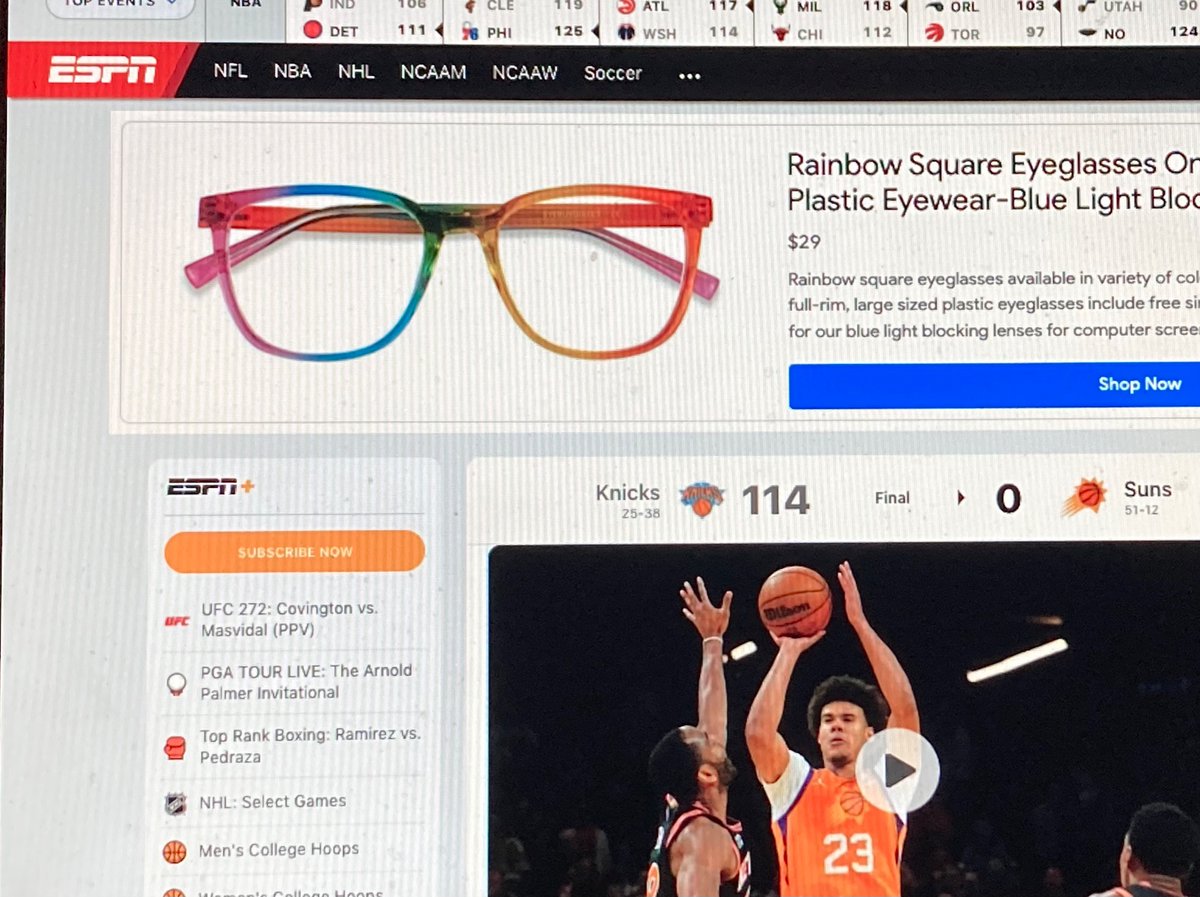
Task: Open Top Rank Boxing Ramirez vs. Pedraza
Action: tap(310, 745)
